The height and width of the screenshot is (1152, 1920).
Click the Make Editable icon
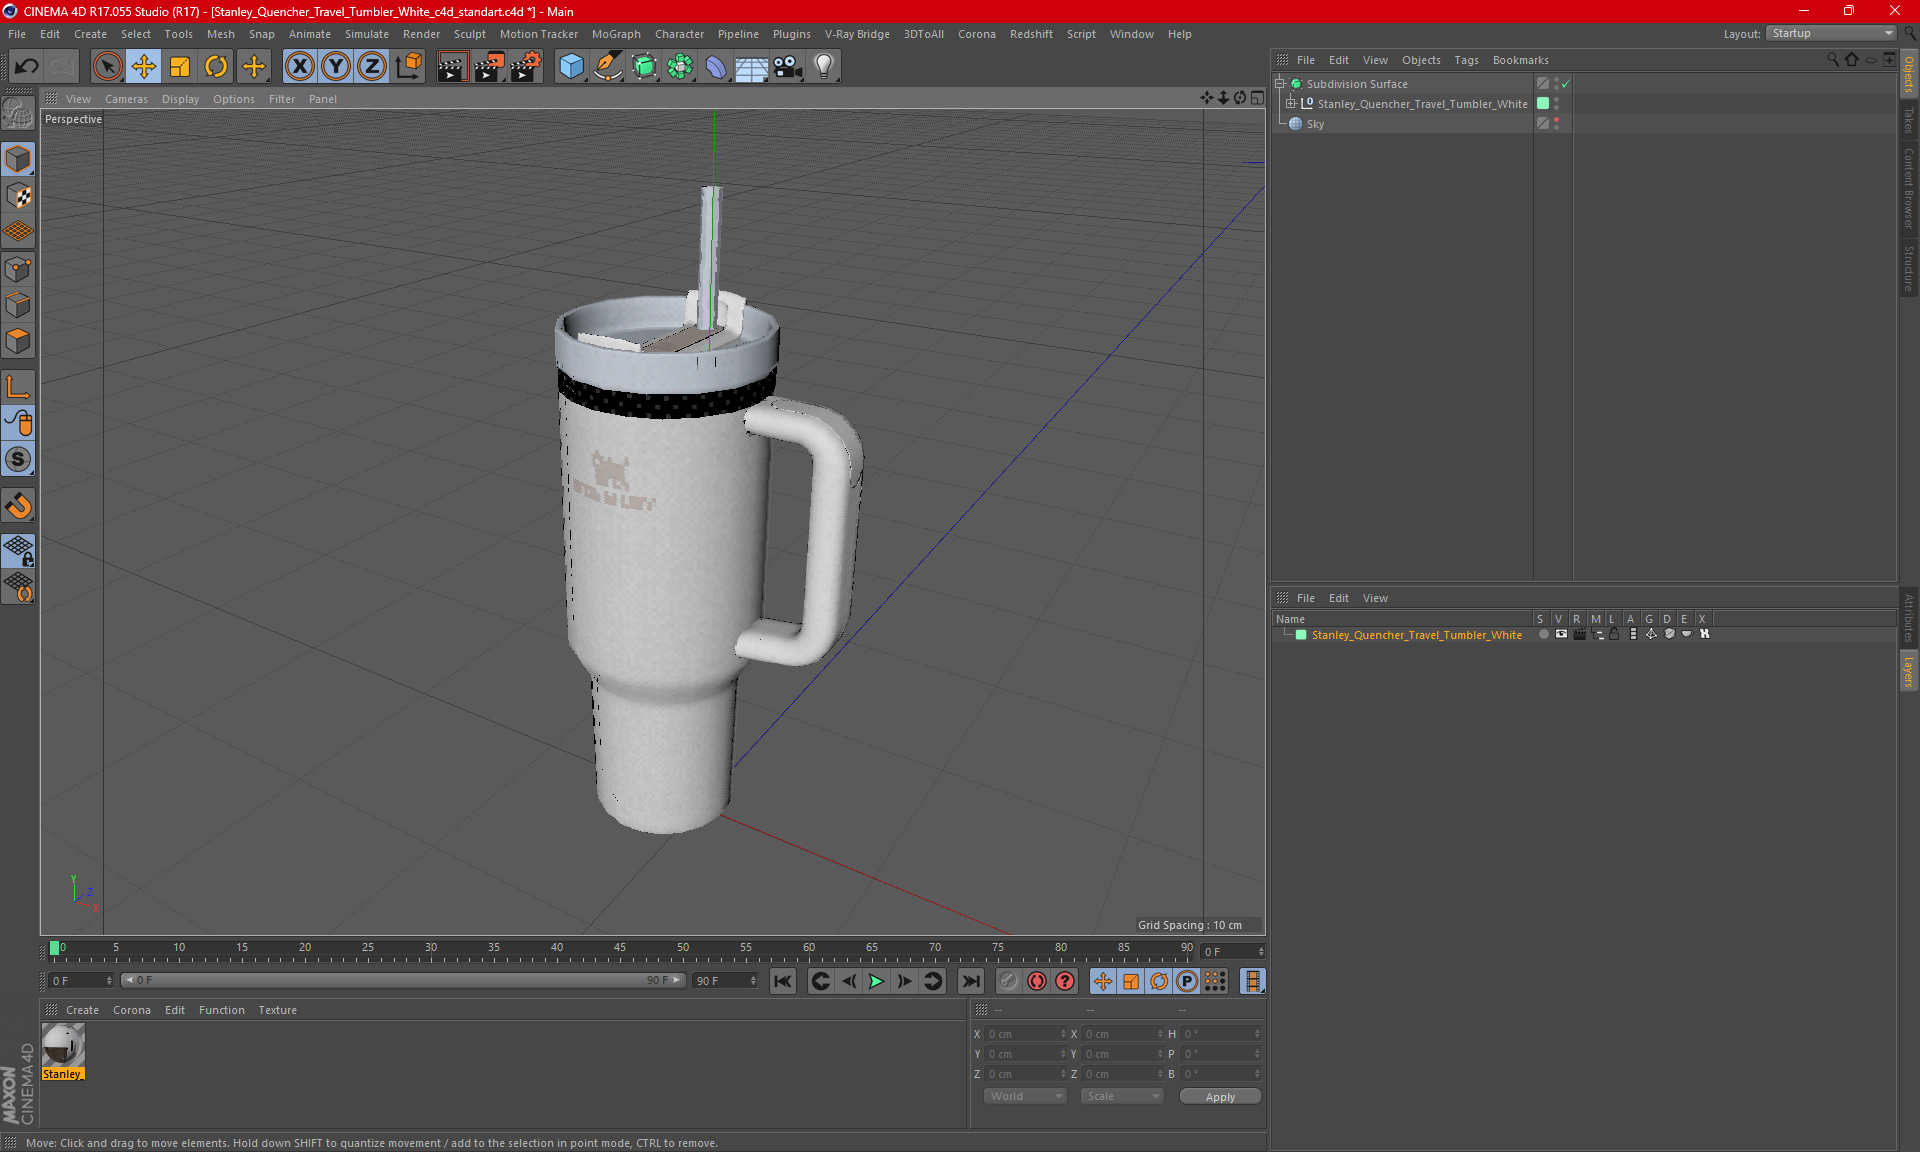[18, 114]
